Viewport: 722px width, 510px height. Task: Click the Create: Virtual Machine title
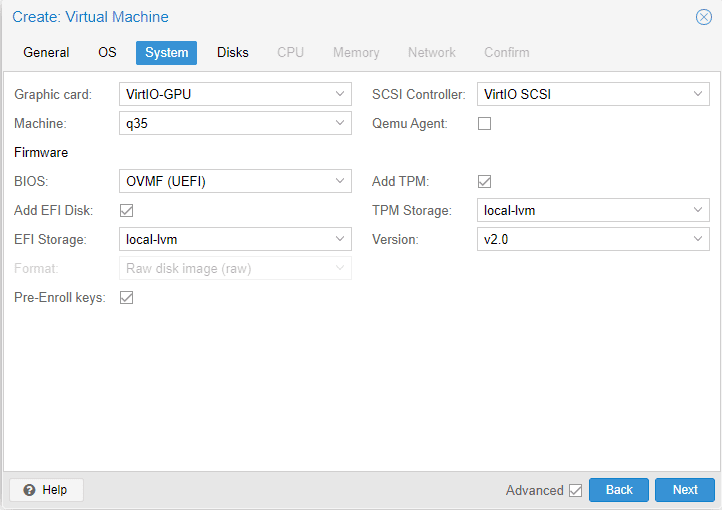90,17
